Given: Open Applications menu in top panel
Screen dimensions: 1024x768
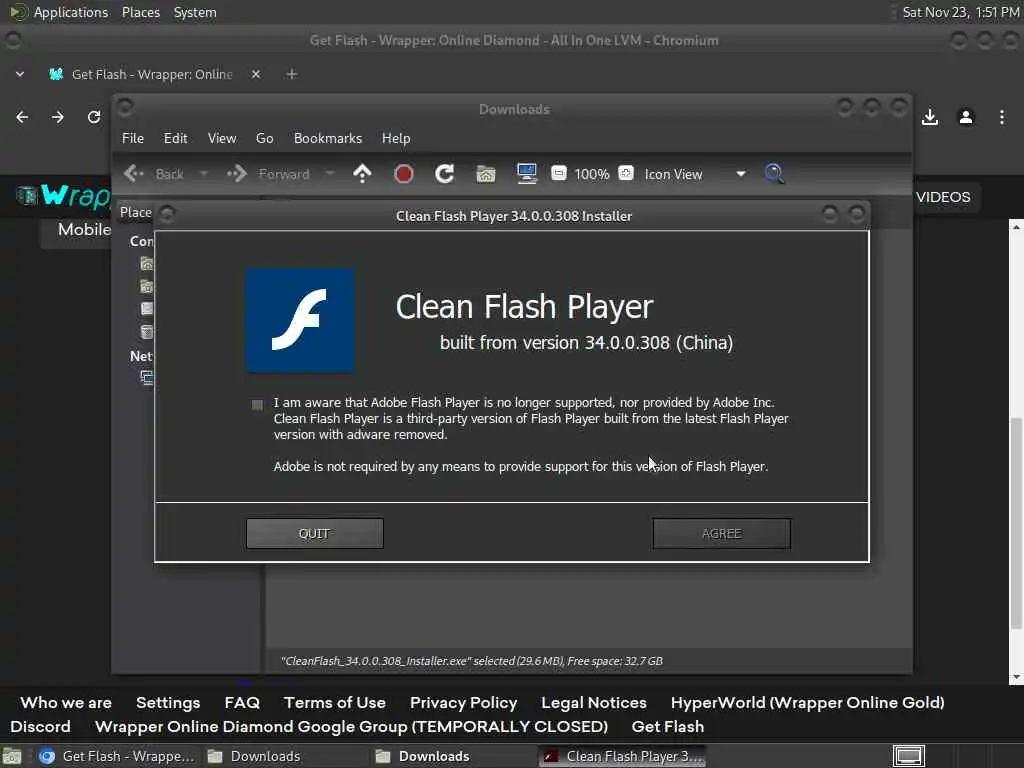Looking at the screenshot, I should point(59,12).
